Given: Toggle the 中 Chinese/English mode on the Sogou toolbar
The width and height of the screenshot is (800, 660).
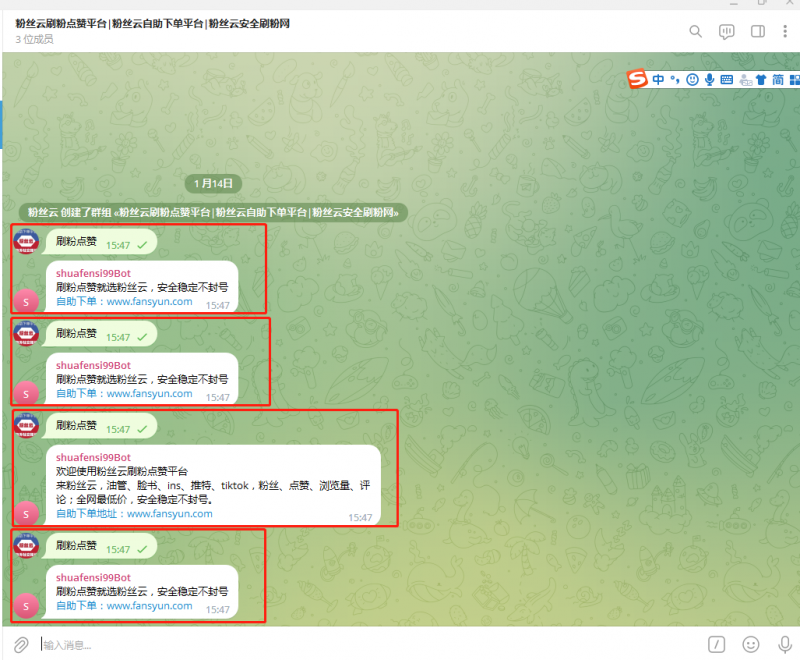Looking at the screenshot, I should [x=658, y=80].
